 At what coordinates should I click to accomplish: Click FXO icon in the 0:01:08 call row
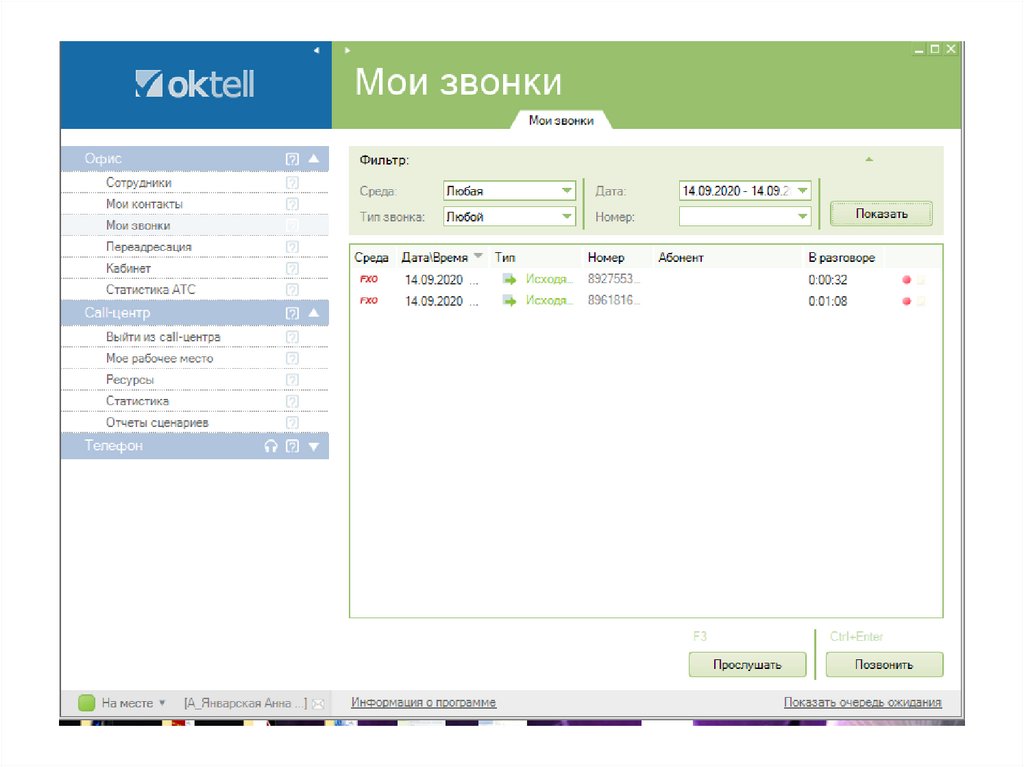point(369,301)
